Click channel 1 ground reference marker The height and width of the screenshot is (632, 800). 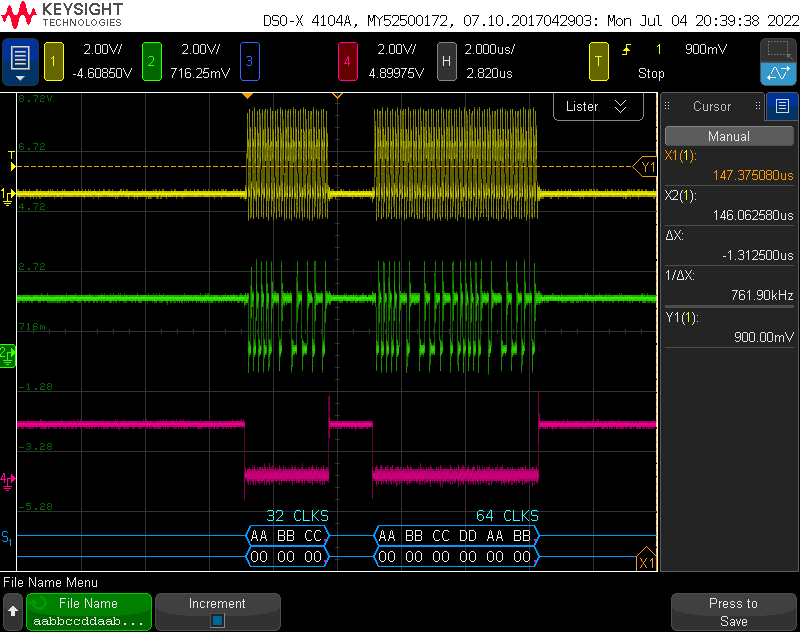coord(8,196)
